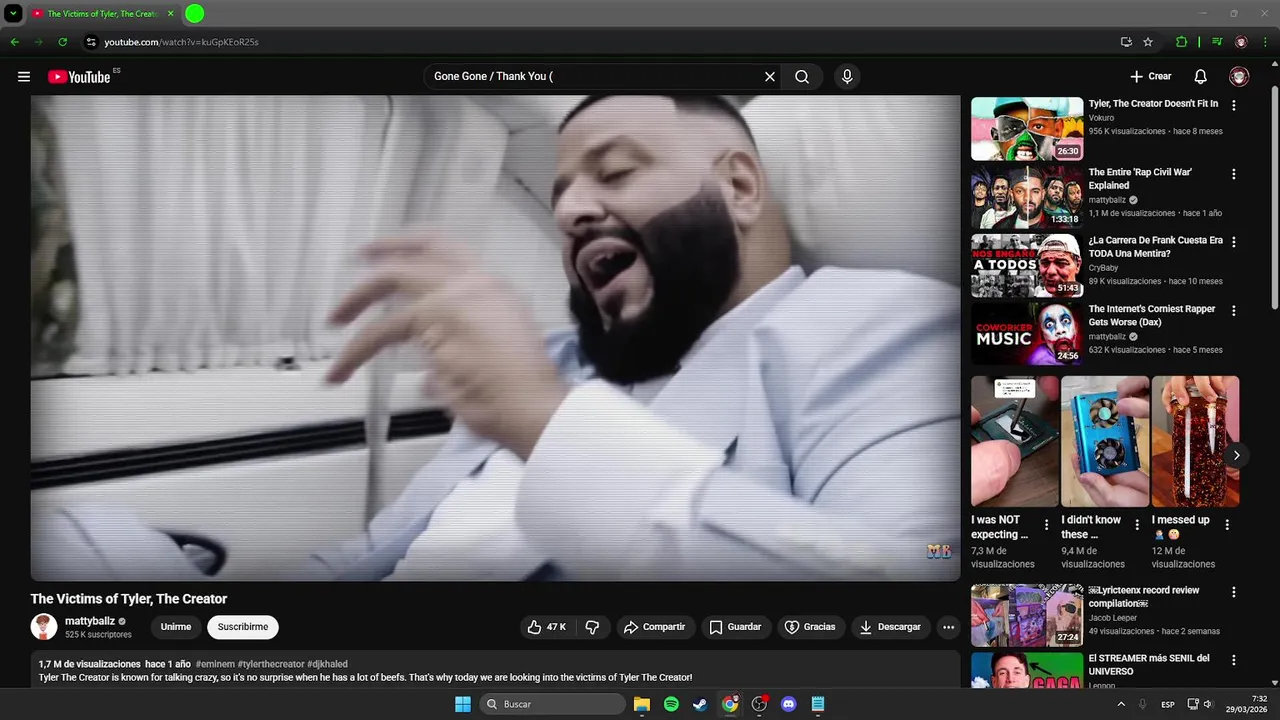Select 'The Victims of Tyler, The Creator' tab
This screenshot has height=720, width=1280.
click(x=102, y=14)
